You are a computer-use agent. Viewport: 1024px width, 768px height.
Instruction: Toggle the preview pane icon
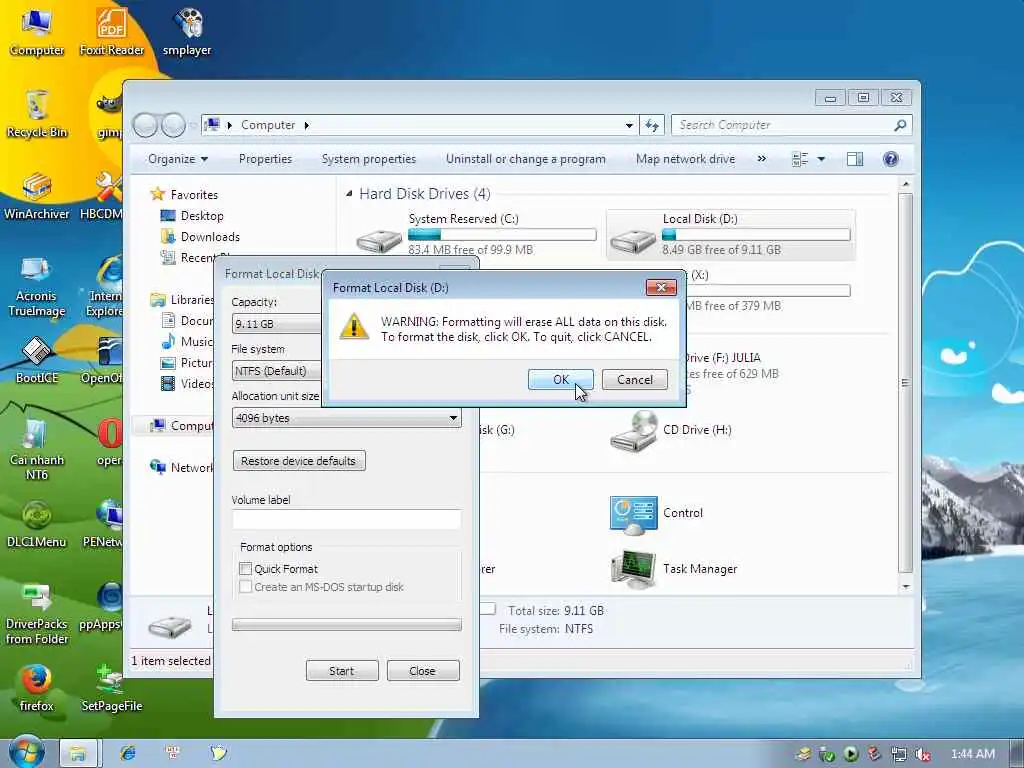point(855,159)
